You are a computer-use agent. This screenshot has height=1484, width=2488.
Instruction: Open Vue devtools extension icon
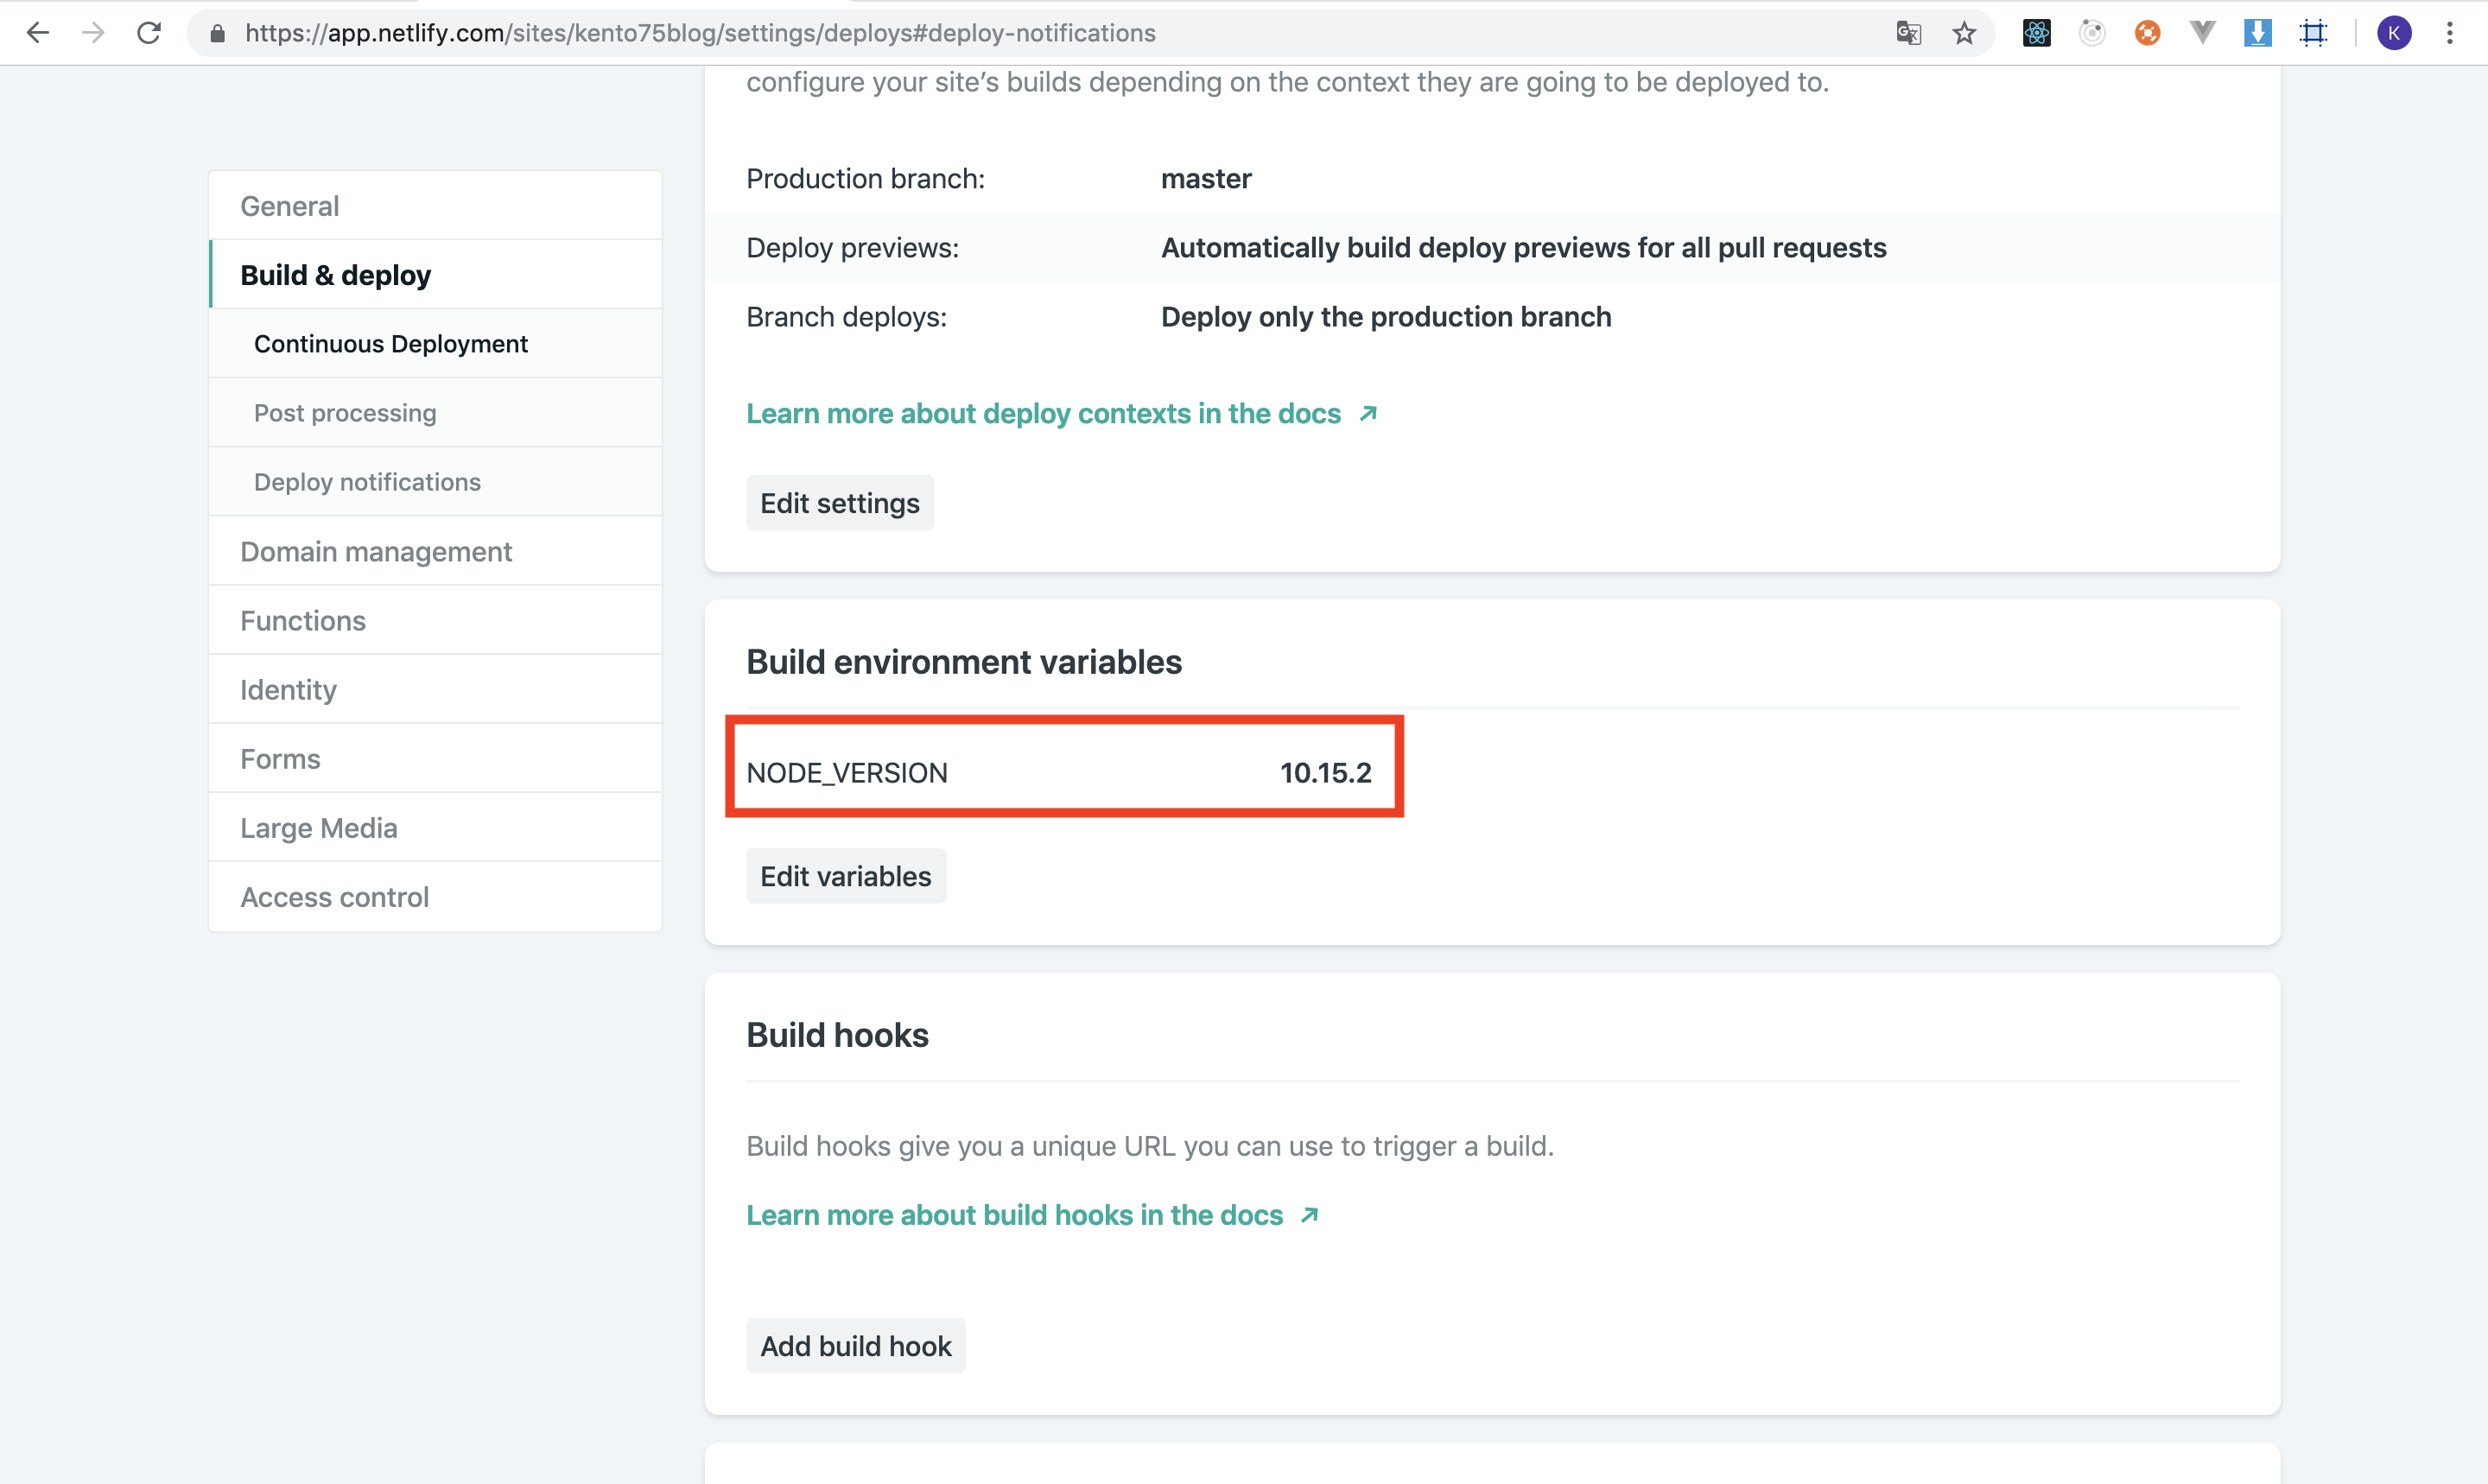[2202, 33]
